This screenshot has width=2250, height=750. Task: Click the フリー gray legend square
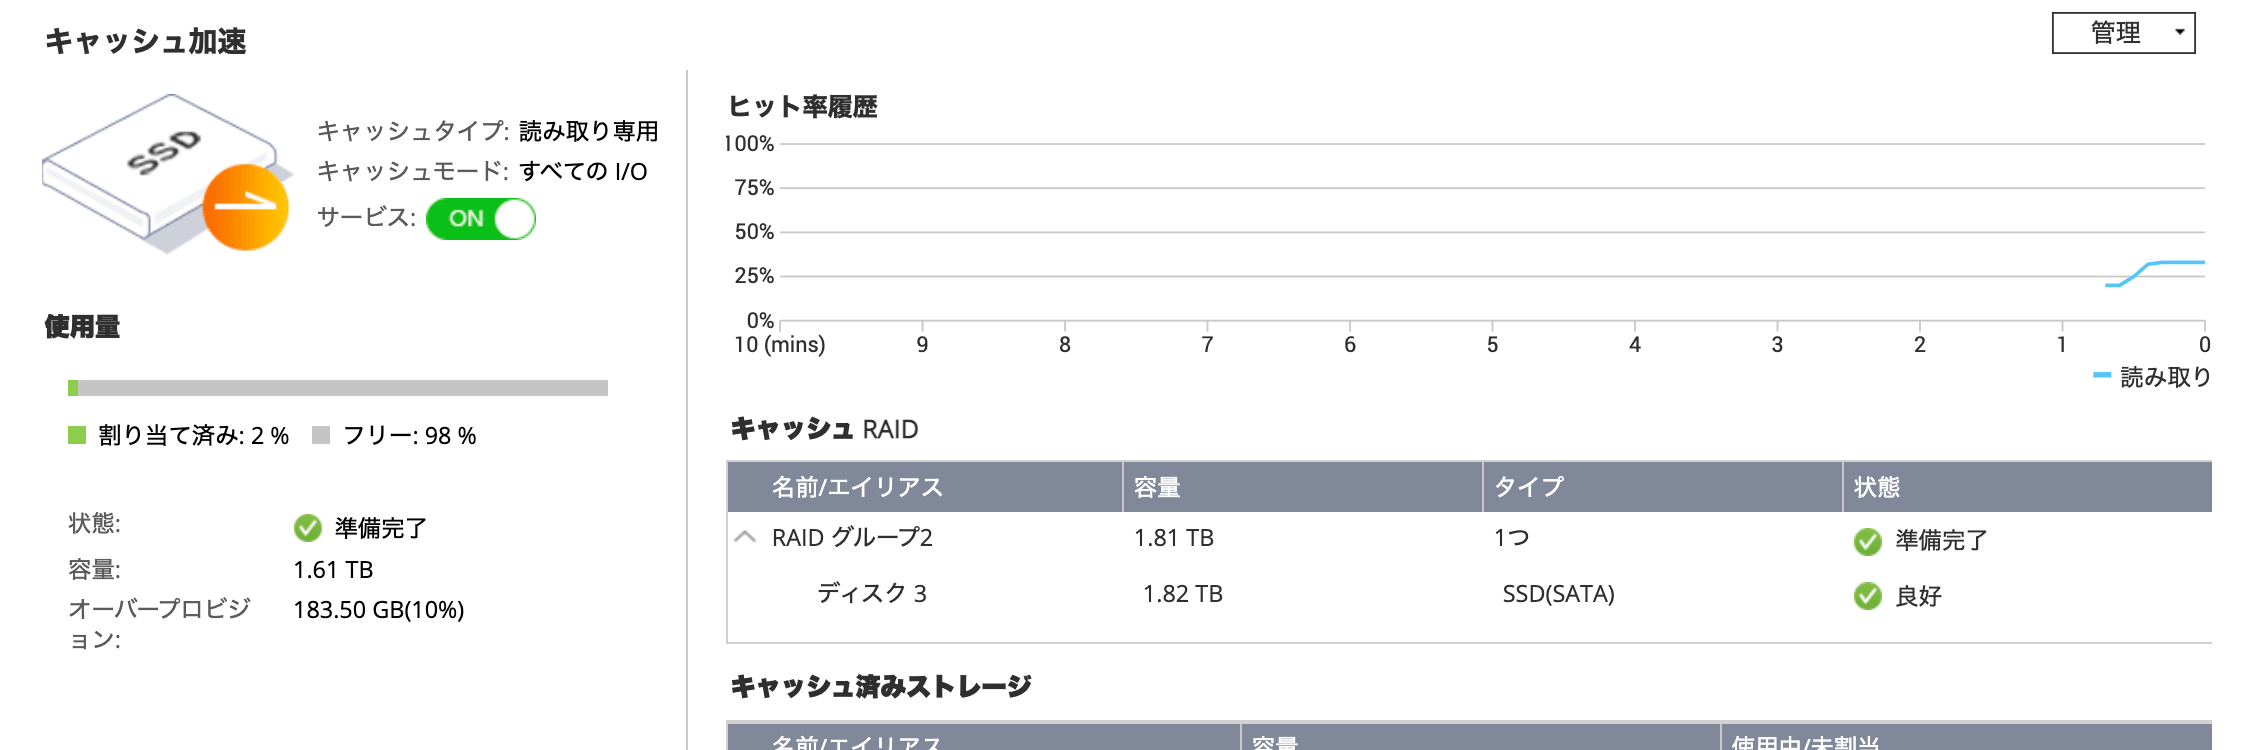(322, 435)
